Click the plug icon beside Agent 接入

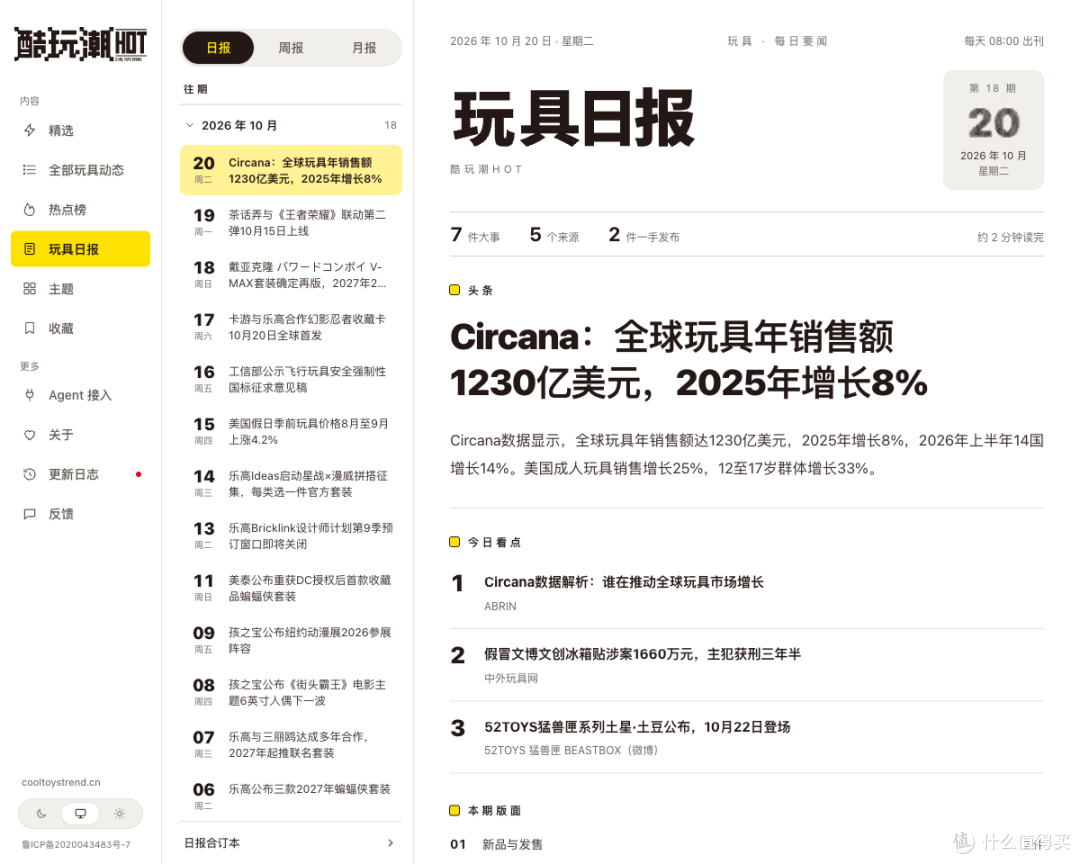coord(30,395)
